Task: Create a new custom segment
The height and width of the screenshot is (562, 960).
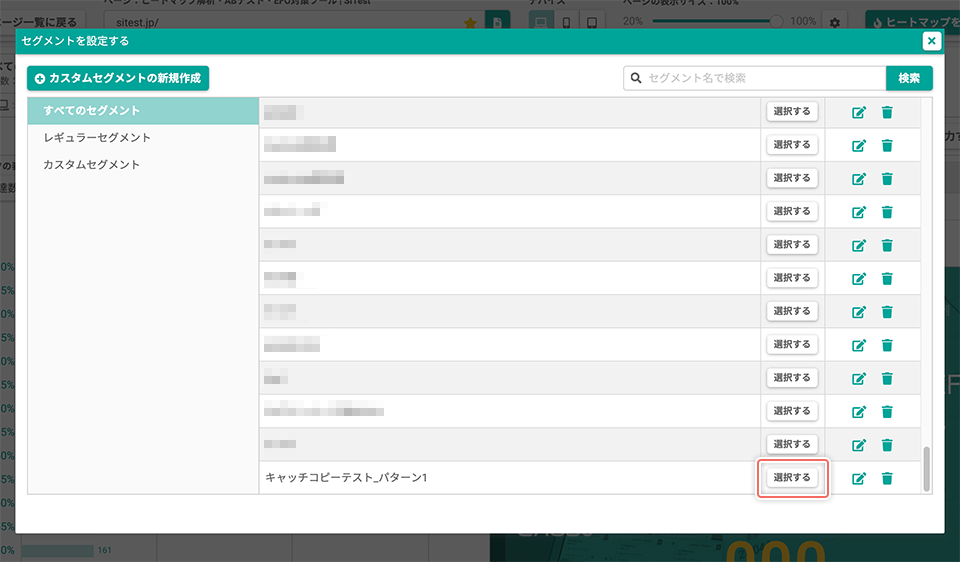Action: click(118, 78)
